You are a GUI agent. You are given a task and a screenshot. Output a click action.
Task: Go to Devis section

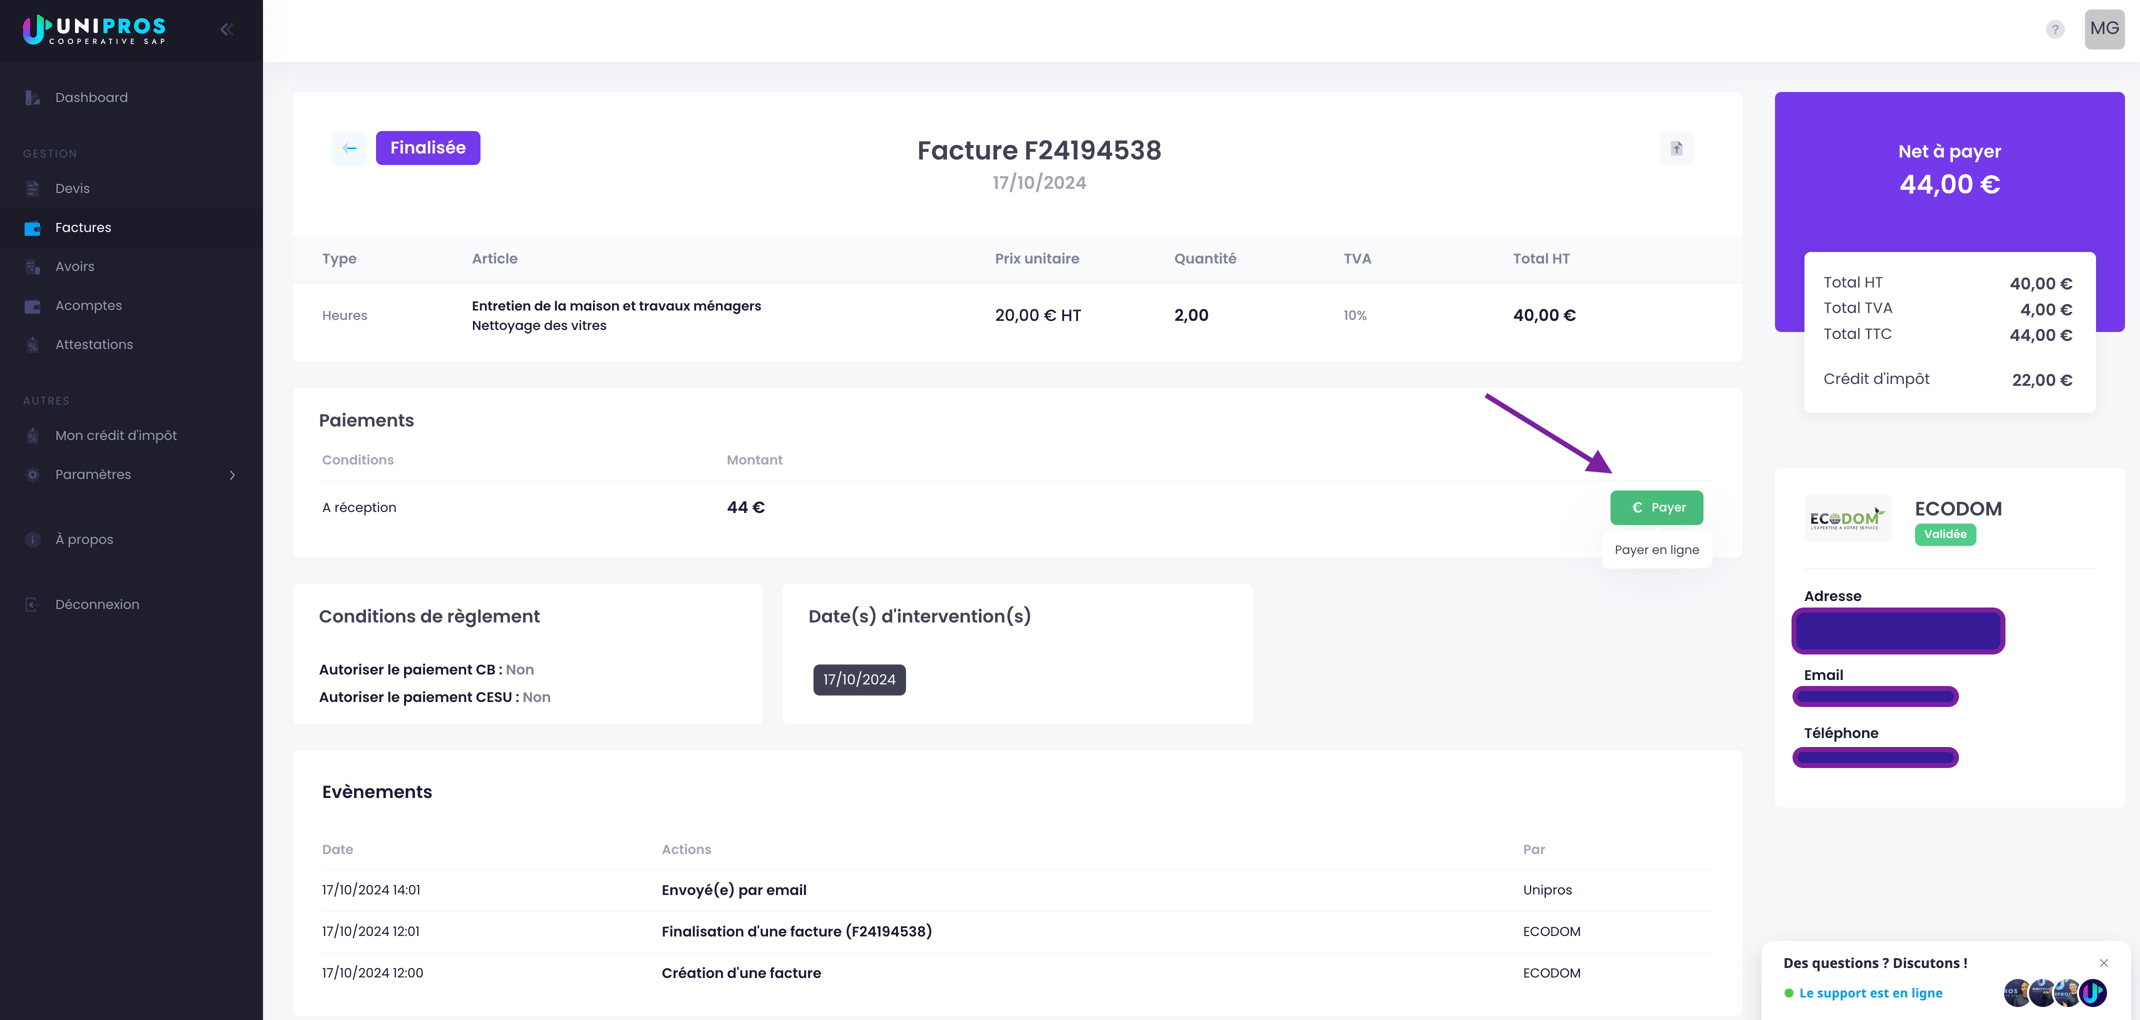pos(72,189)
